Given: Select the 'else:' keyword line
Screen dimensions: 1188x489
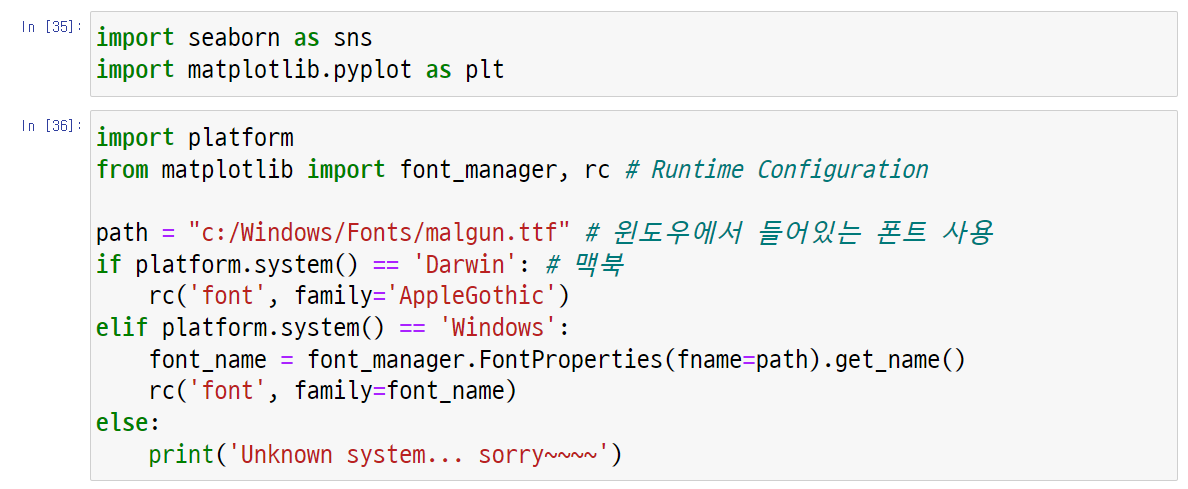Looking at the screenshot, I should pos(129,422).
